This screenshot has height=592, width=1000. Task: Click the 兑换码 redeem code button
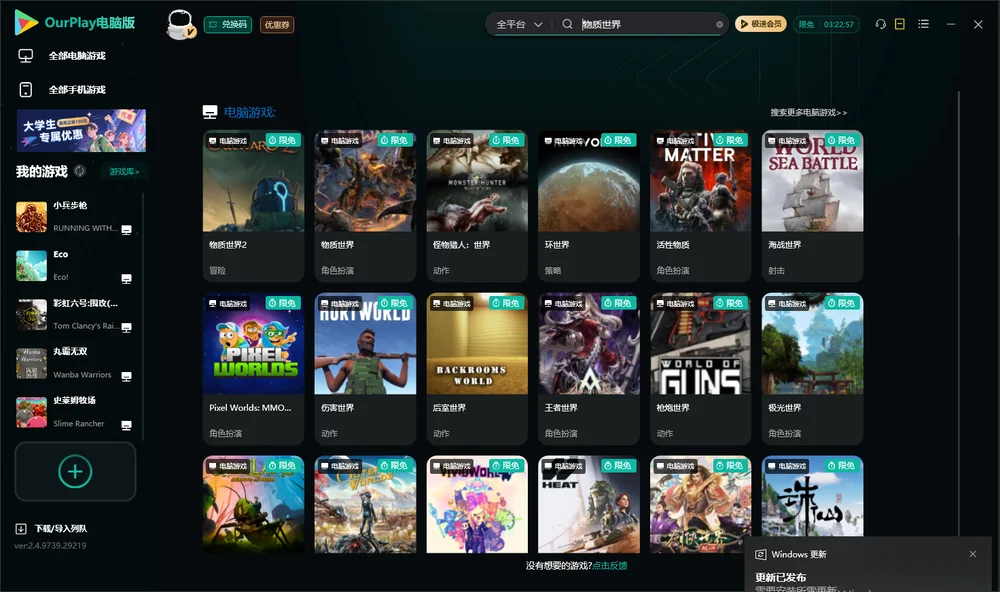point(228,25)
